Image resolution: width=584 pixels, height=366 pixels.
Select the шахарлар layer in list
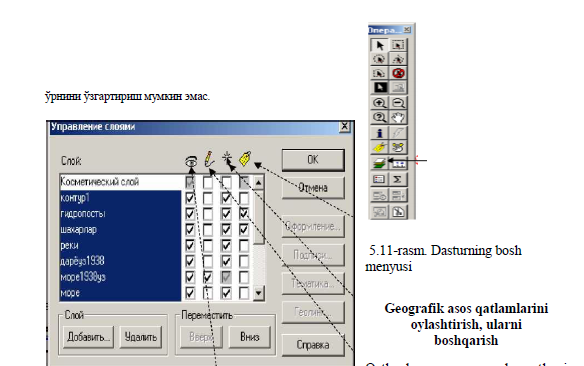point(120,229)
